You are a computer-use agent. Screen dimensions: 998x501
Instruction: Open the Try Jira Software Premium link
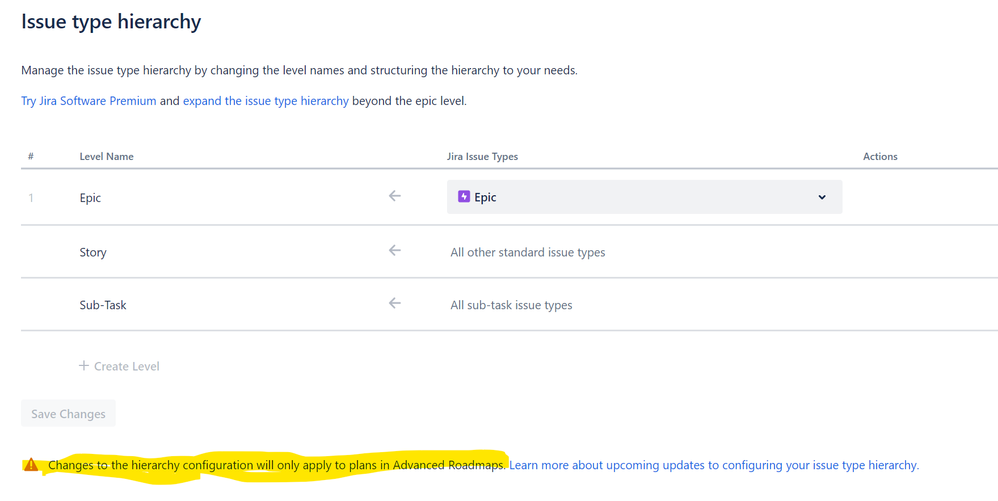88,101
